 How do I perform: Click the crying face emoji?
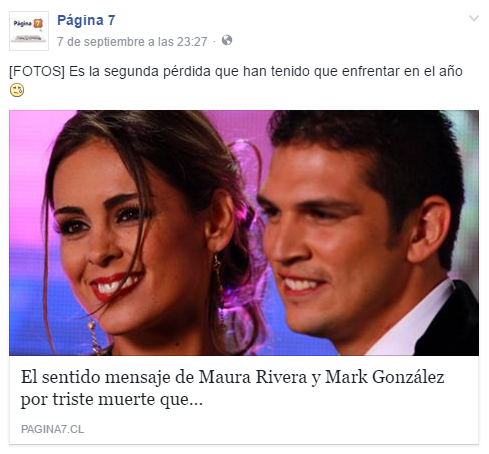(17, 90)
